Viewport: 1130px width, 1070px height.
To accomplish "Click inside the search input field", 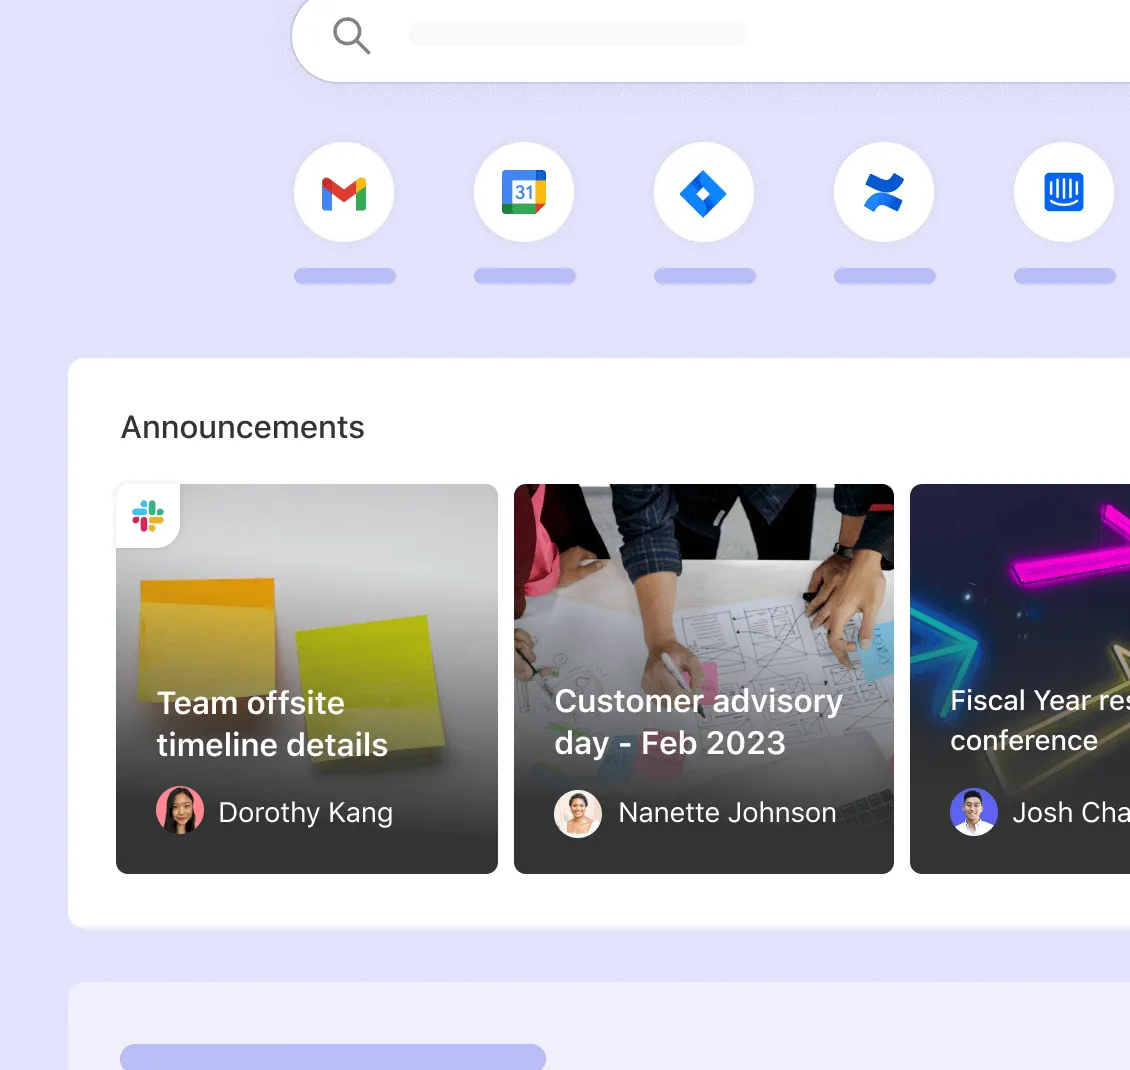I will (x=577, y=34).
